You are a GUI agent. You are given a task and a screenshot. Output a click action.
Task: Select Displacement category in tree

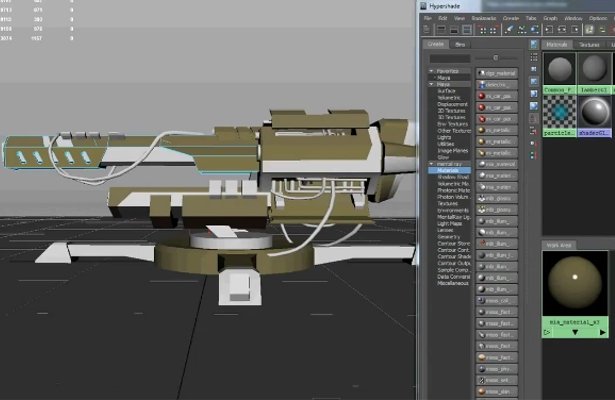453,104
